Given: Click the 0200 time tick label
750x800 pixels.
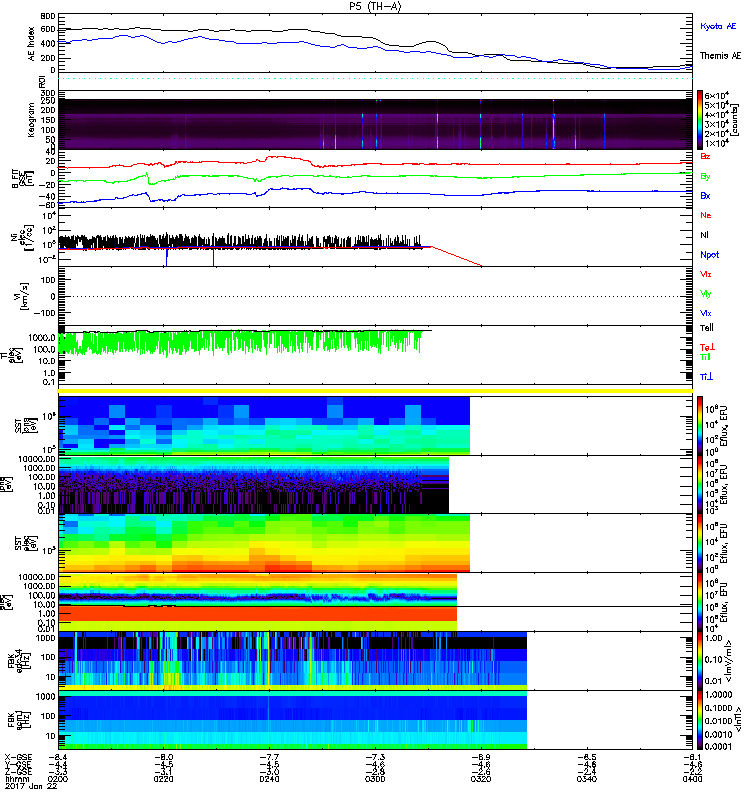Looking at the screenshot, I should click(58, 779).
